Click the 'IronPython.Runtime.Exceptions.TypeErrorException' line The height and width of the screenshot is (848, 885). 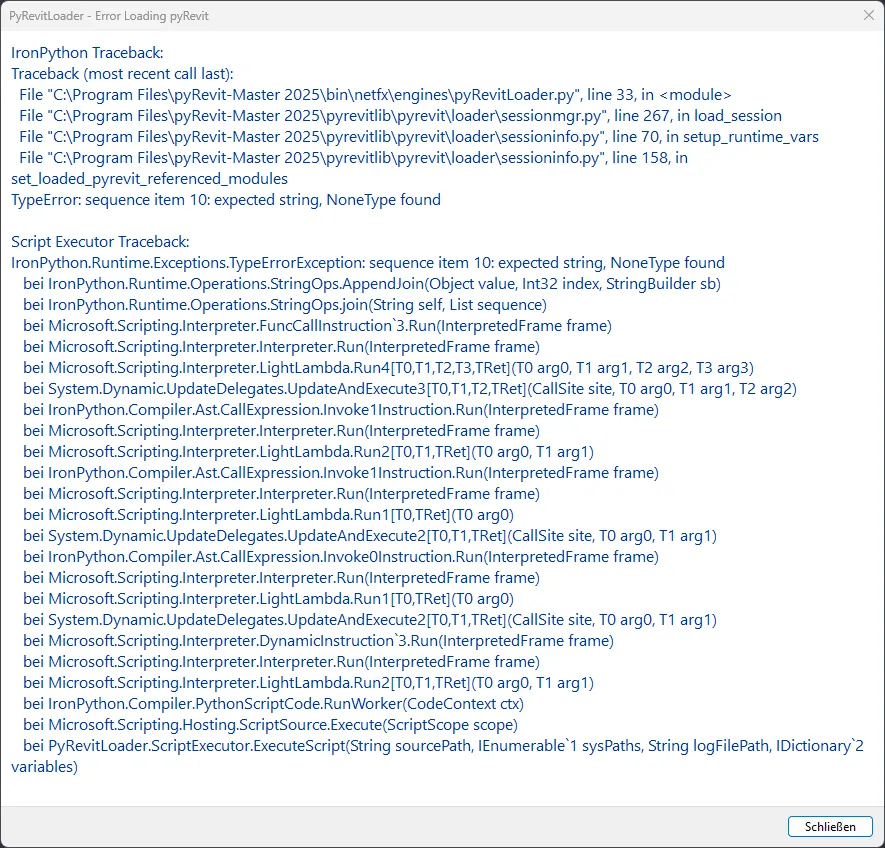[x=368, y=263]
